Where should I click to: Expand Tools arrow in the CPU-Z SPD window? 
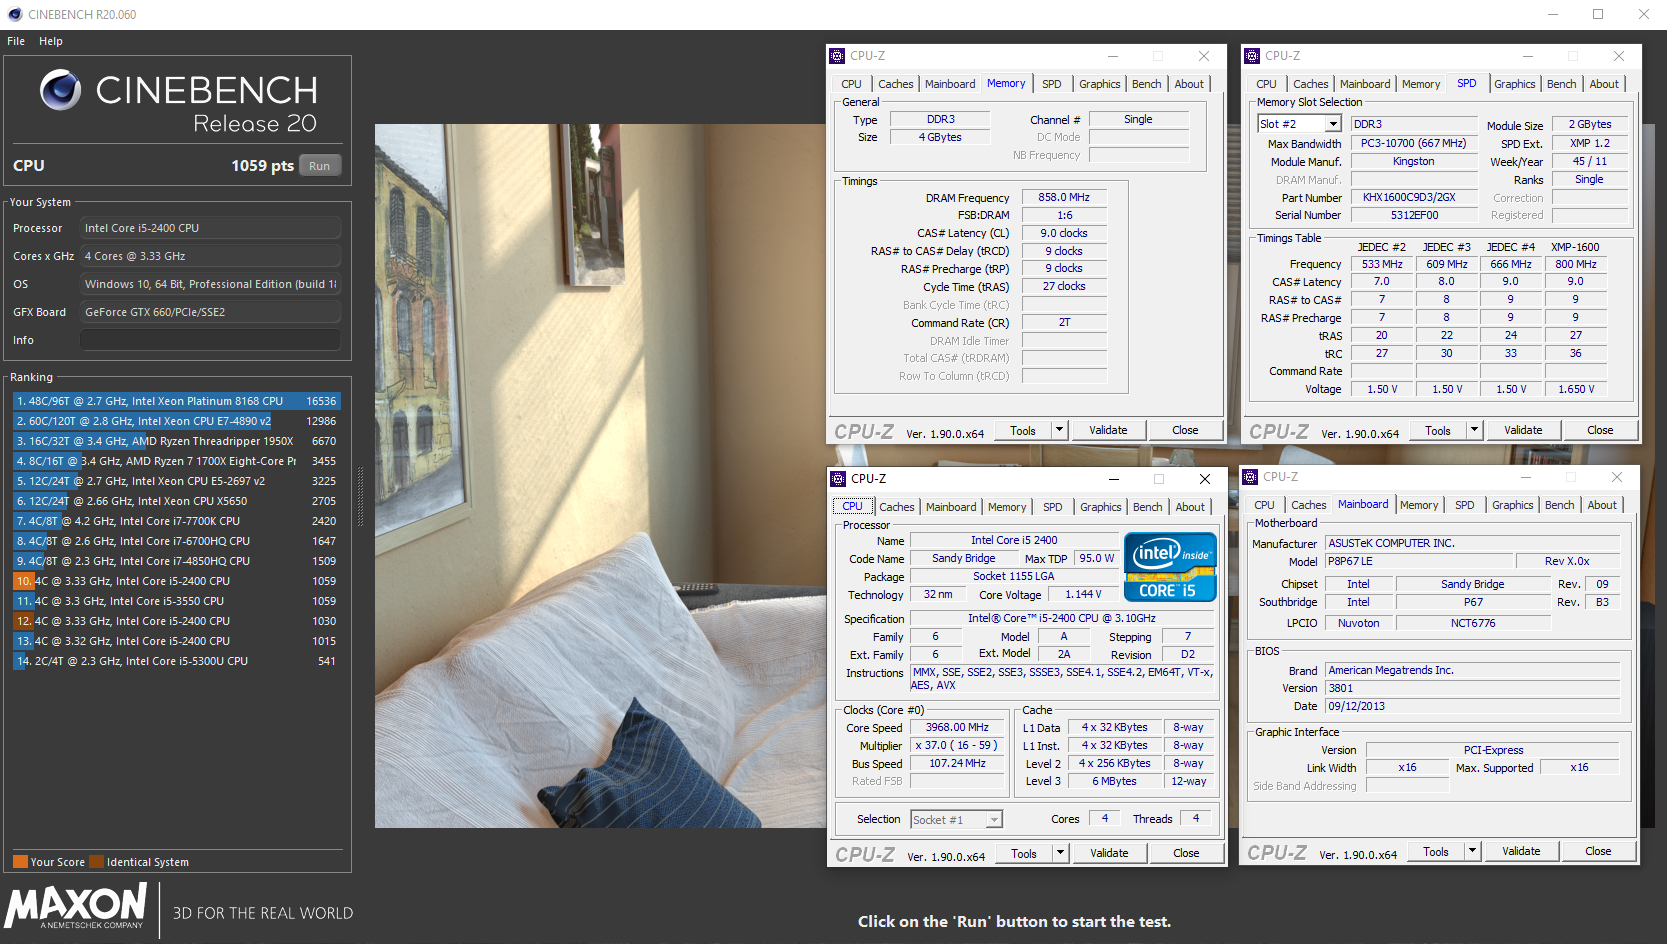1473,430
